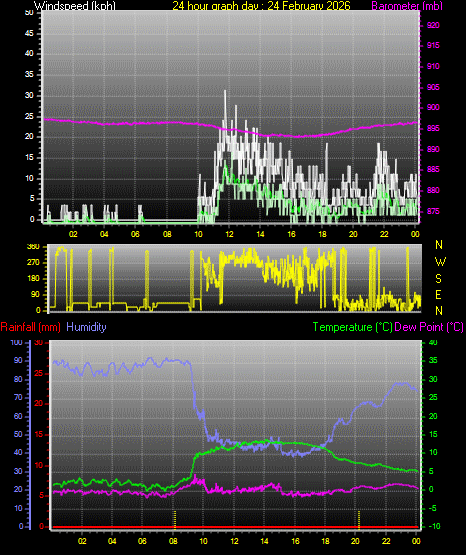466x555 pixels.
Task: Click the 90 wind direction axis value
Action: click(35, 294)
